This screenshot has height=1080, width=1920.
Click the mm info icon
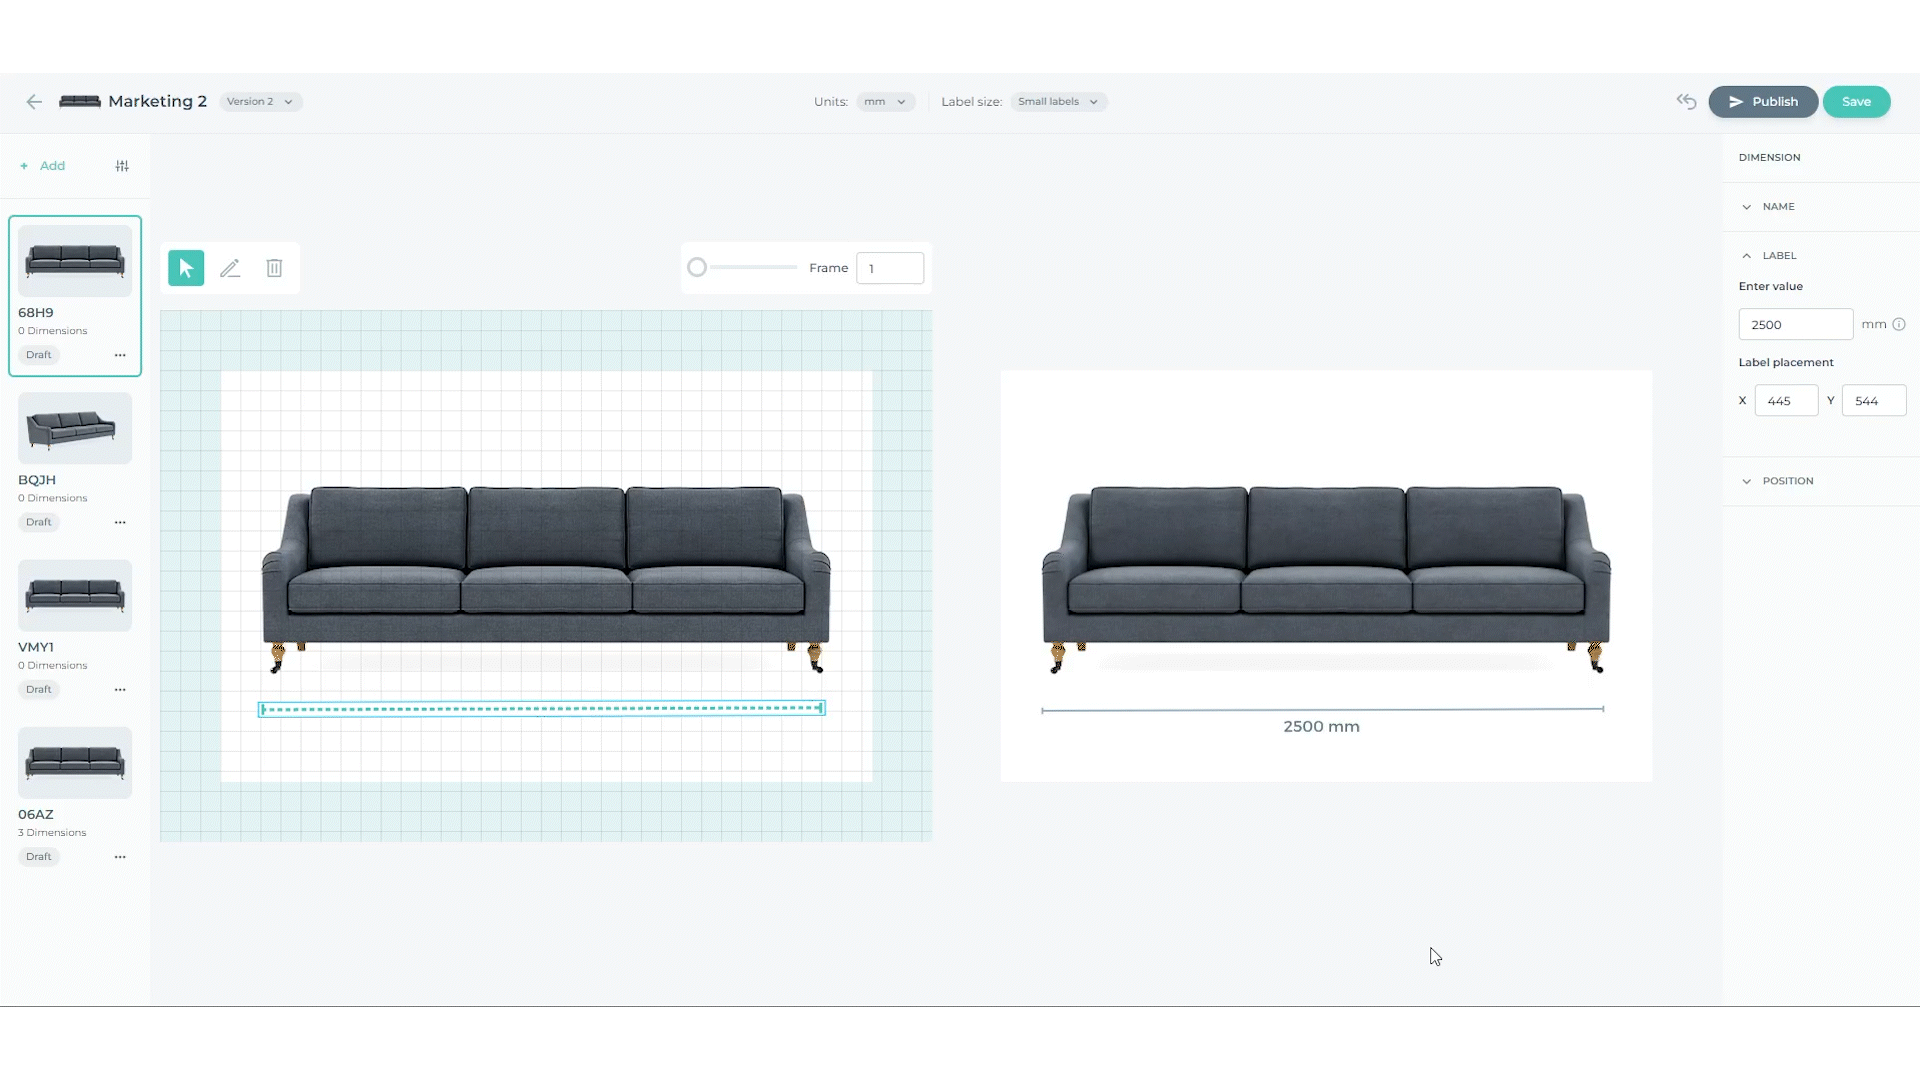1899,324
